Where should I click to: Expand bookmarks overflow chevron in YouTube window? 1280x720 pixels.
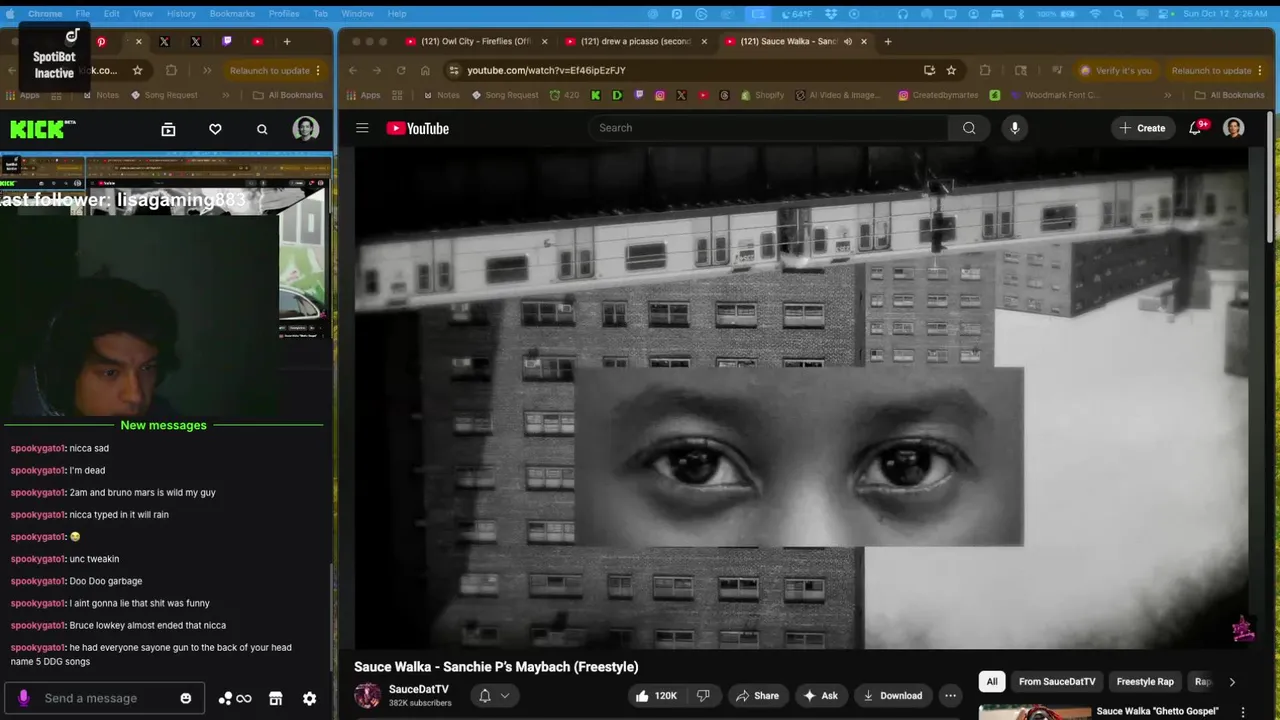click(x=1167, y=95)
